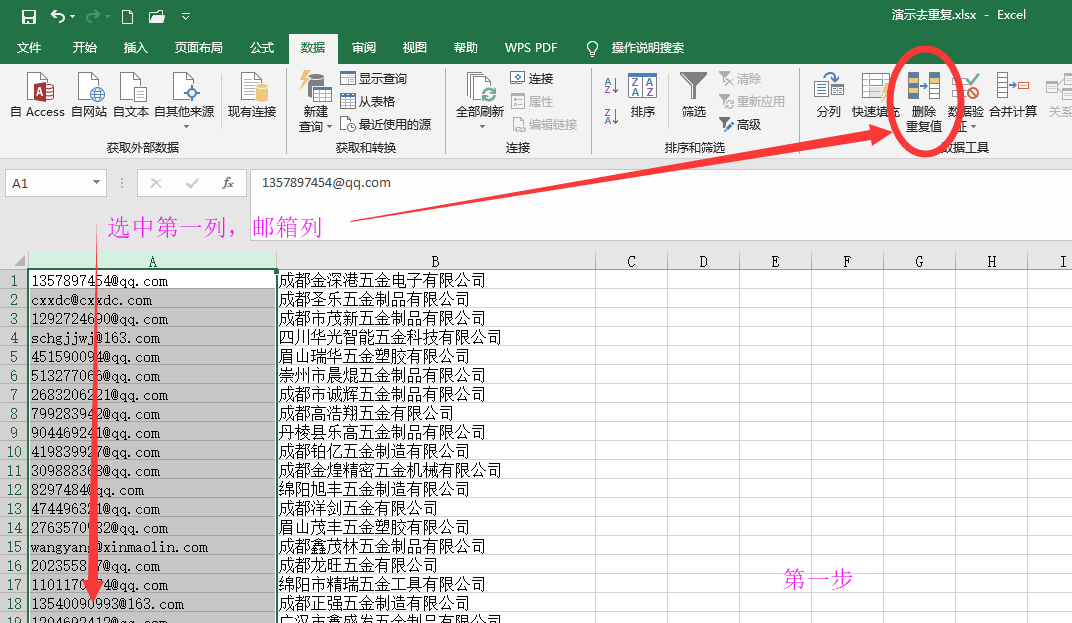Select column C header
1072x623 pixels.
(631, 261)
